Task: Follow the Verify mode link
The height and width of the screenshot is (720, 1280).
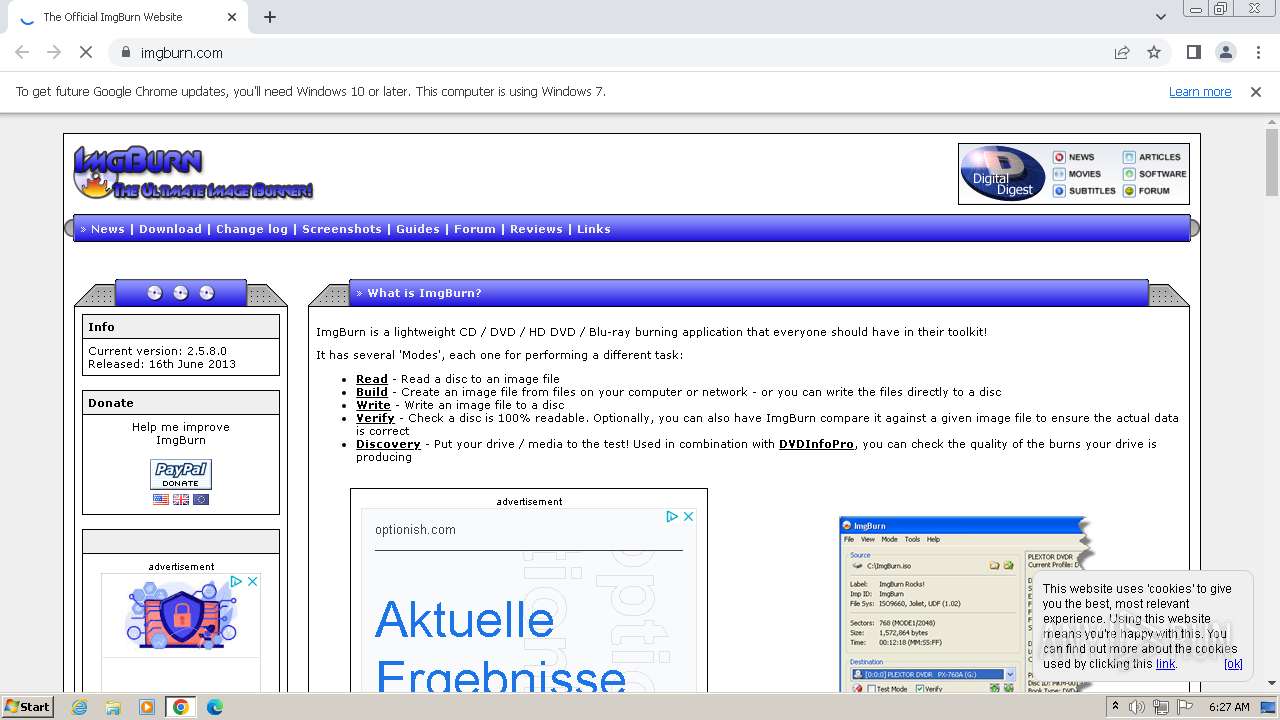Action: tap(375, 418)
